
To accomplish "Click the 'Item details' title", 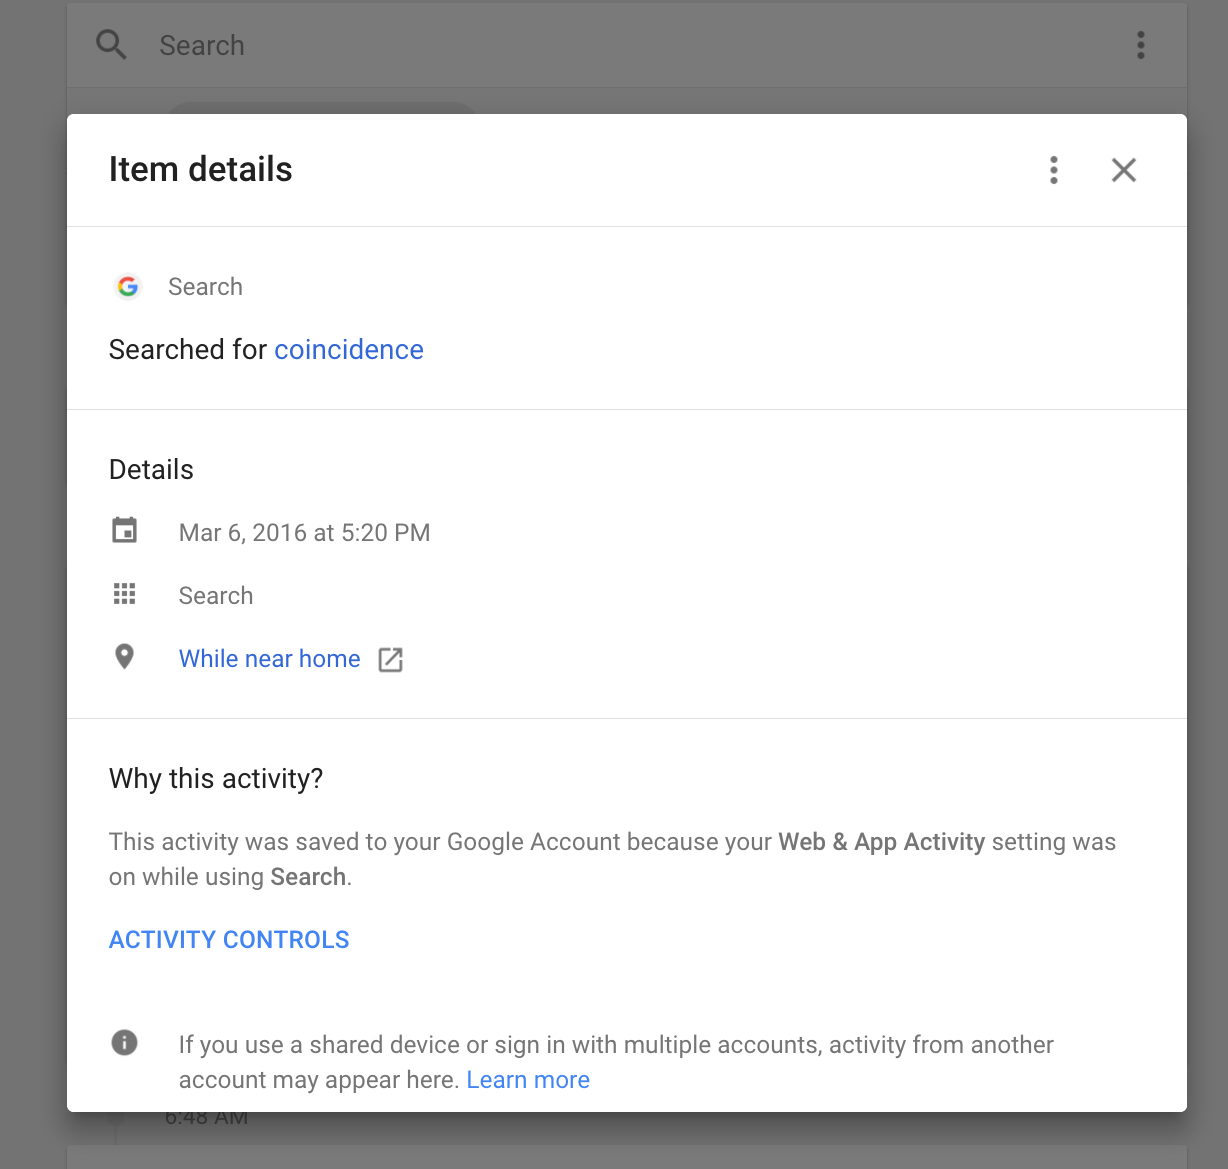I will [201, 170].
